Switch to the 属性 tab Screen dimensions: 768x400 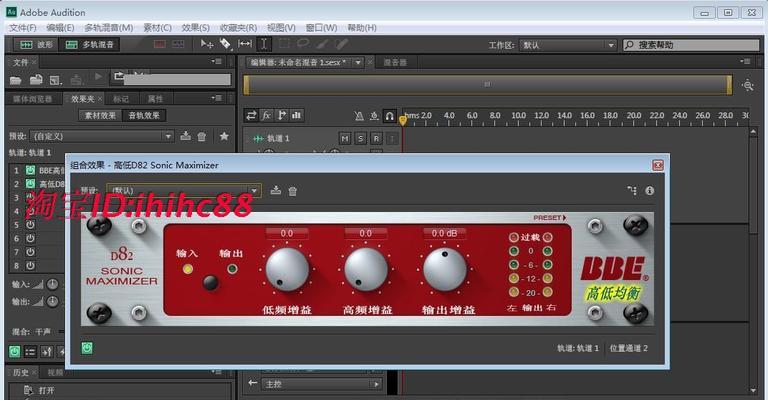[x=155, y=99]
